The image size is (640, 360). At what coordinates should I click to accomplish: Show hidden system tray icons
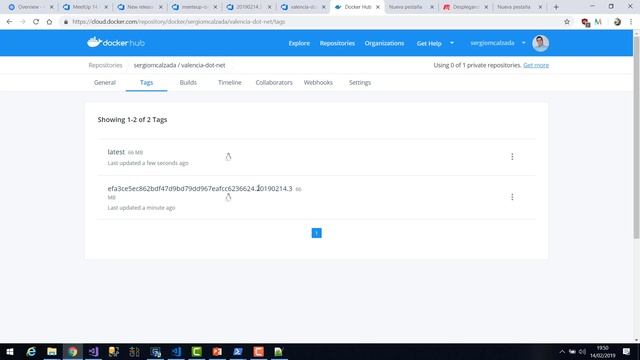562,351
